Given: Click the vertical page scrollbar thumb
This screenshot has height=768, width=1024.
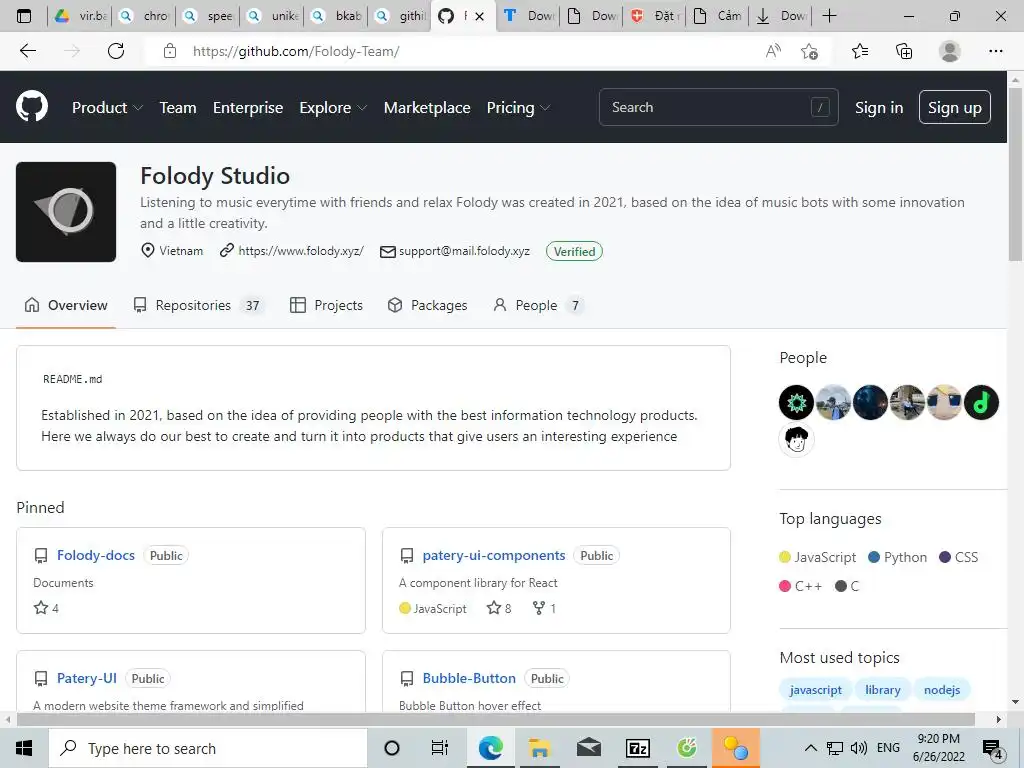Looking at the screenshot, I should (x=1015, y=173).
